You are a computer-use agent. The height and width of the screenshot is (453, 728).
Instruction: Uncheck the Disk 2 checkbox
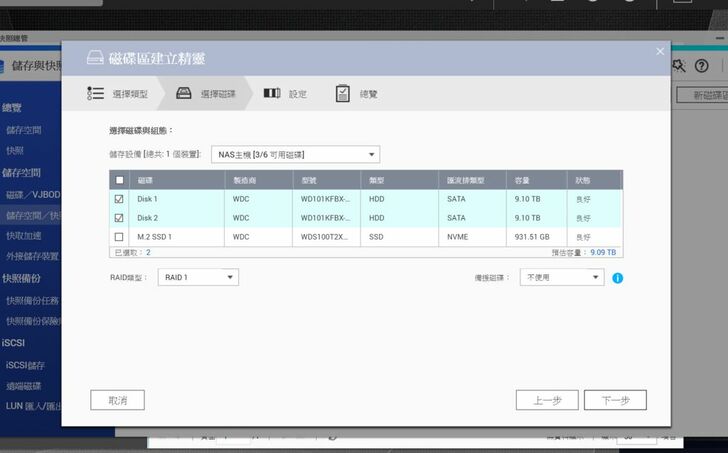click(119, 218)
